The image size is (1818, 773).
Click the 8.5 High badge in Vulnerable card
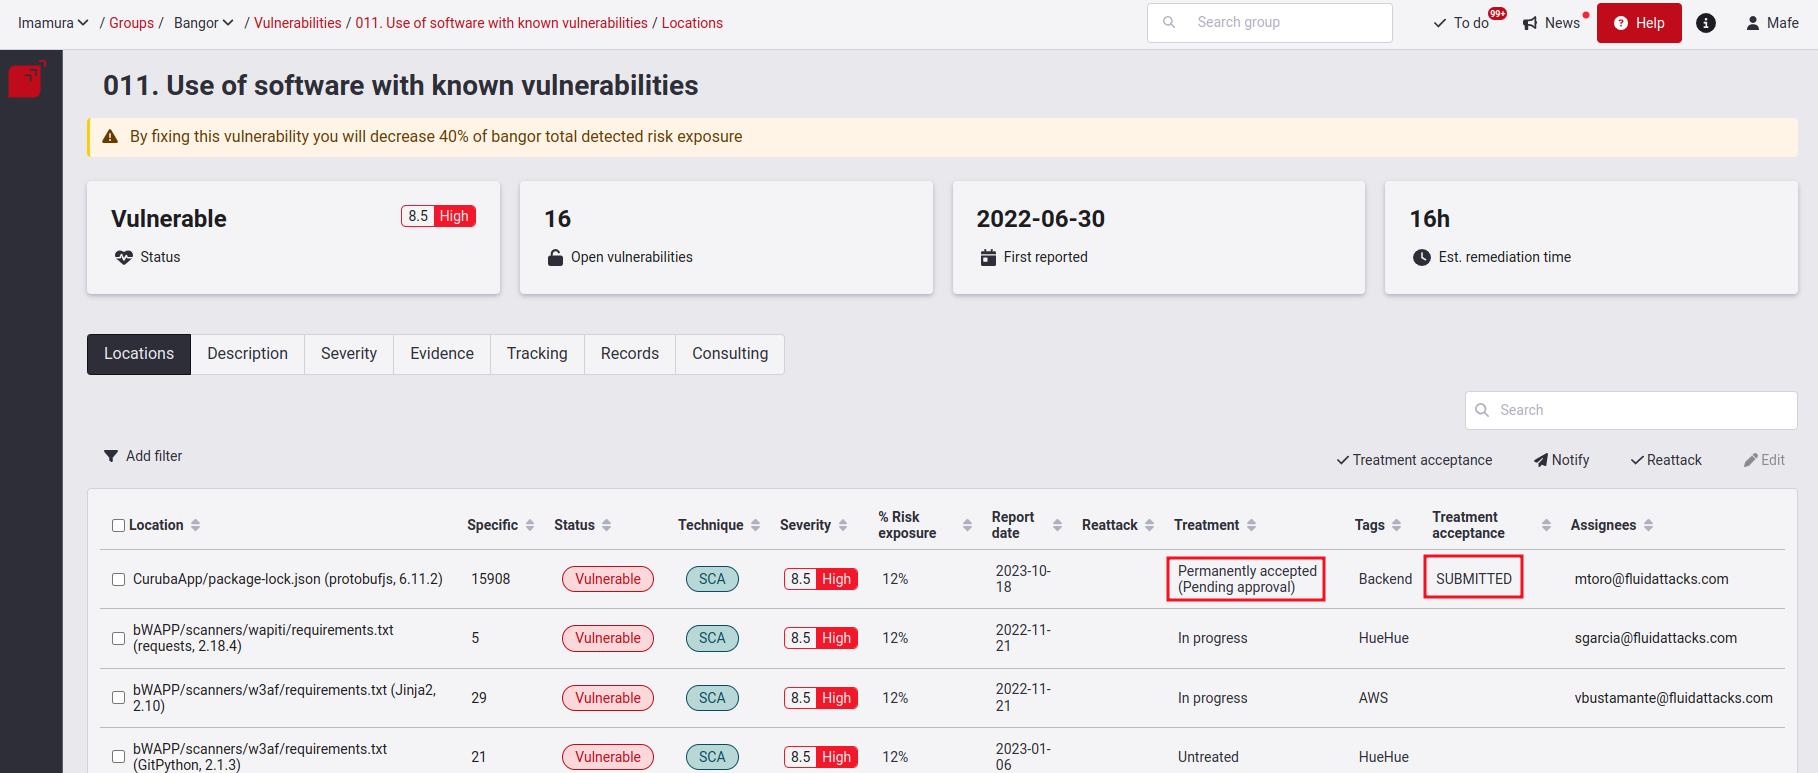coord(438,216)
